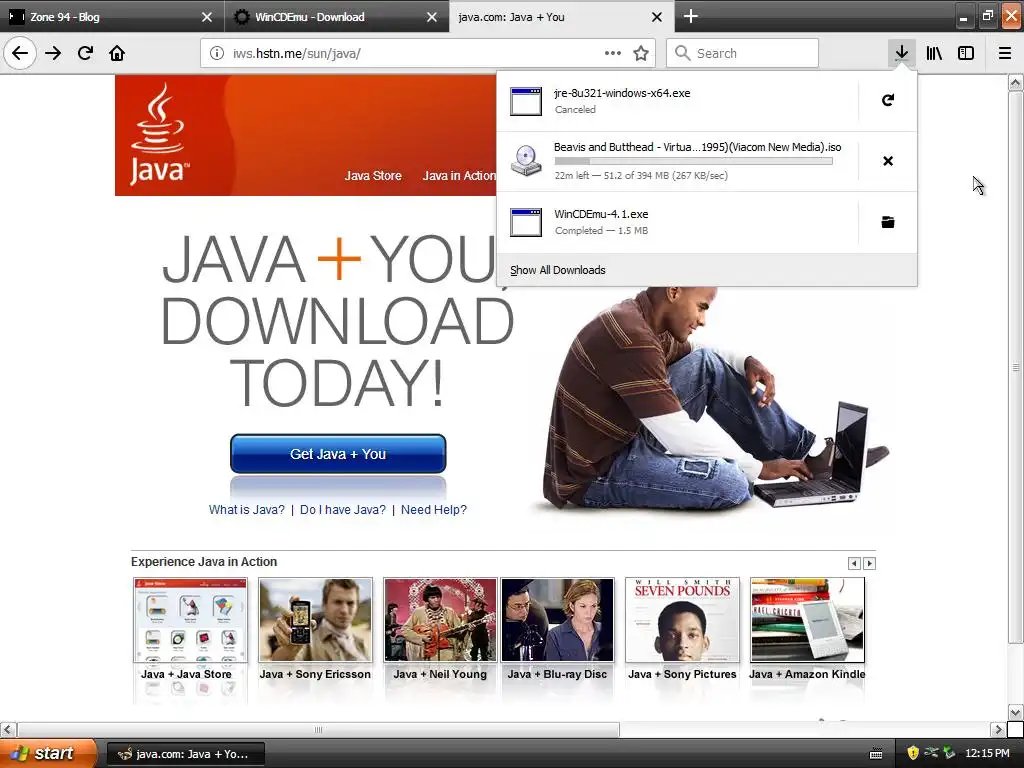
Task: Open the Windows start menu
Action: (x=47, y=753)
